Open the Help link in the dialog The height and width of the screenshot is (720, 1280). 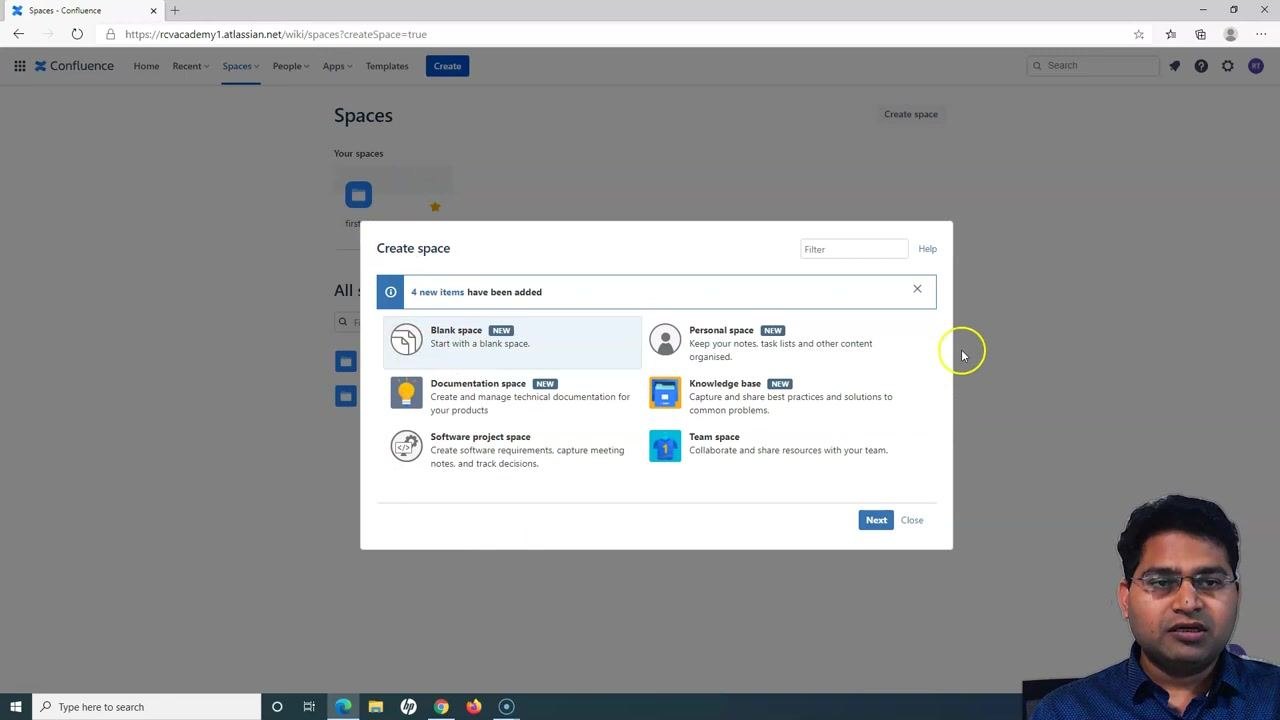(928, 249)
